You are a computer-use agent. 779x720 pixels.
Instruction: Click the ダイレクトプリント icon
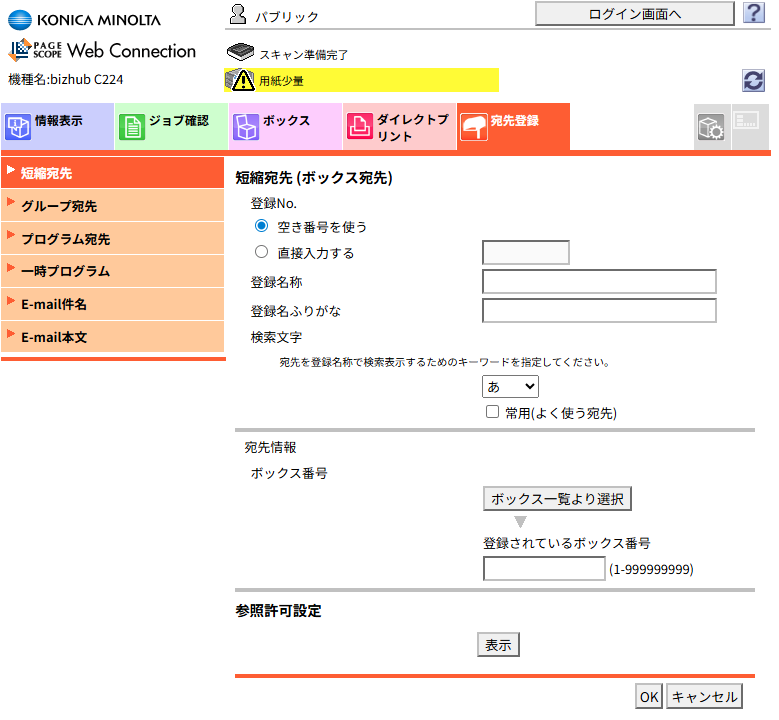click(360, 126)
